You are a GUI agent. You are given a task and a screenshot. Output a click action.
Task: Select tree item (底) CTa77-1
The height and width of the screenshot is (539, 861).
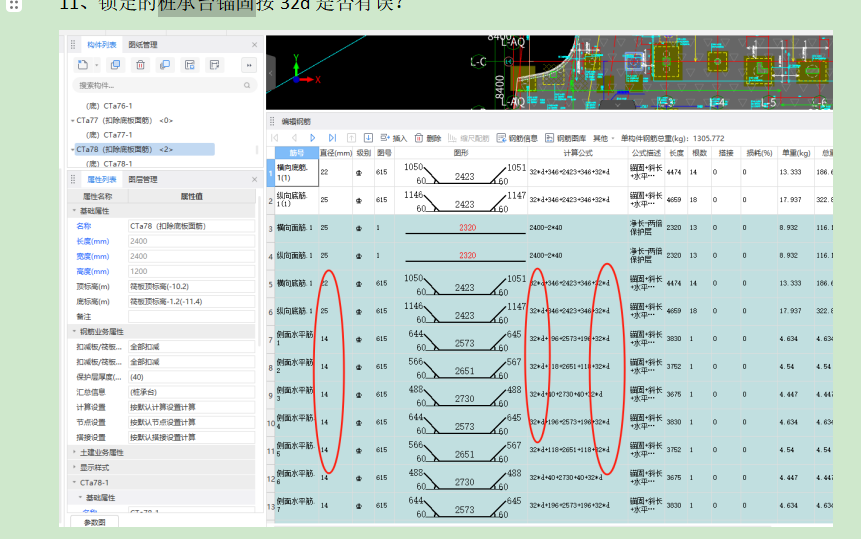[x=109, y=134]
